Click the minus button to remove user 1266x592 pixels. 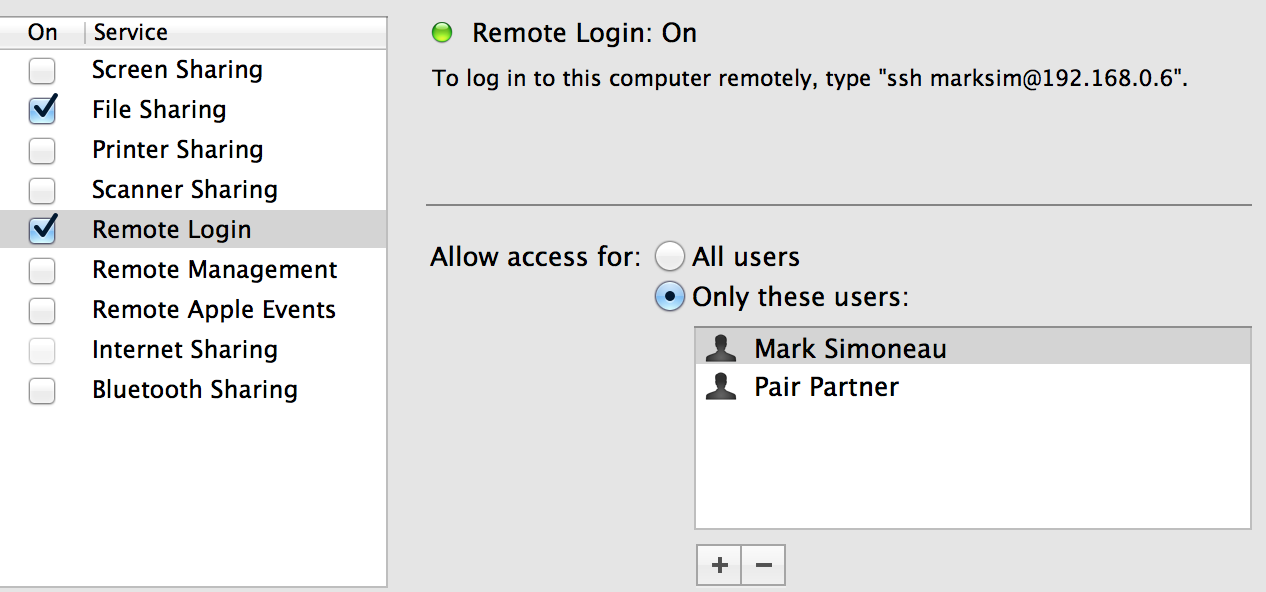tap(764, 565)
